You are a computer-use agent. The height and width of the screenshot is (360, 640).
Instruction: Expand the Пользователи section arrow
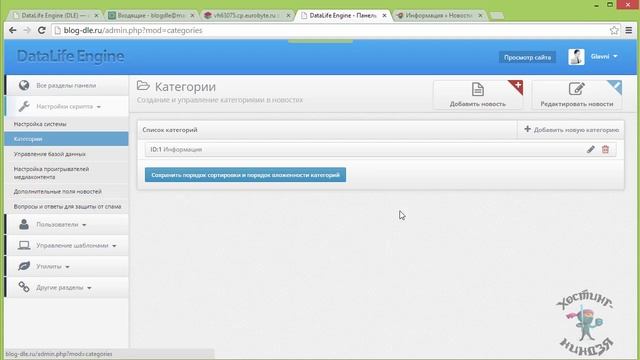(x=84, y=225)
